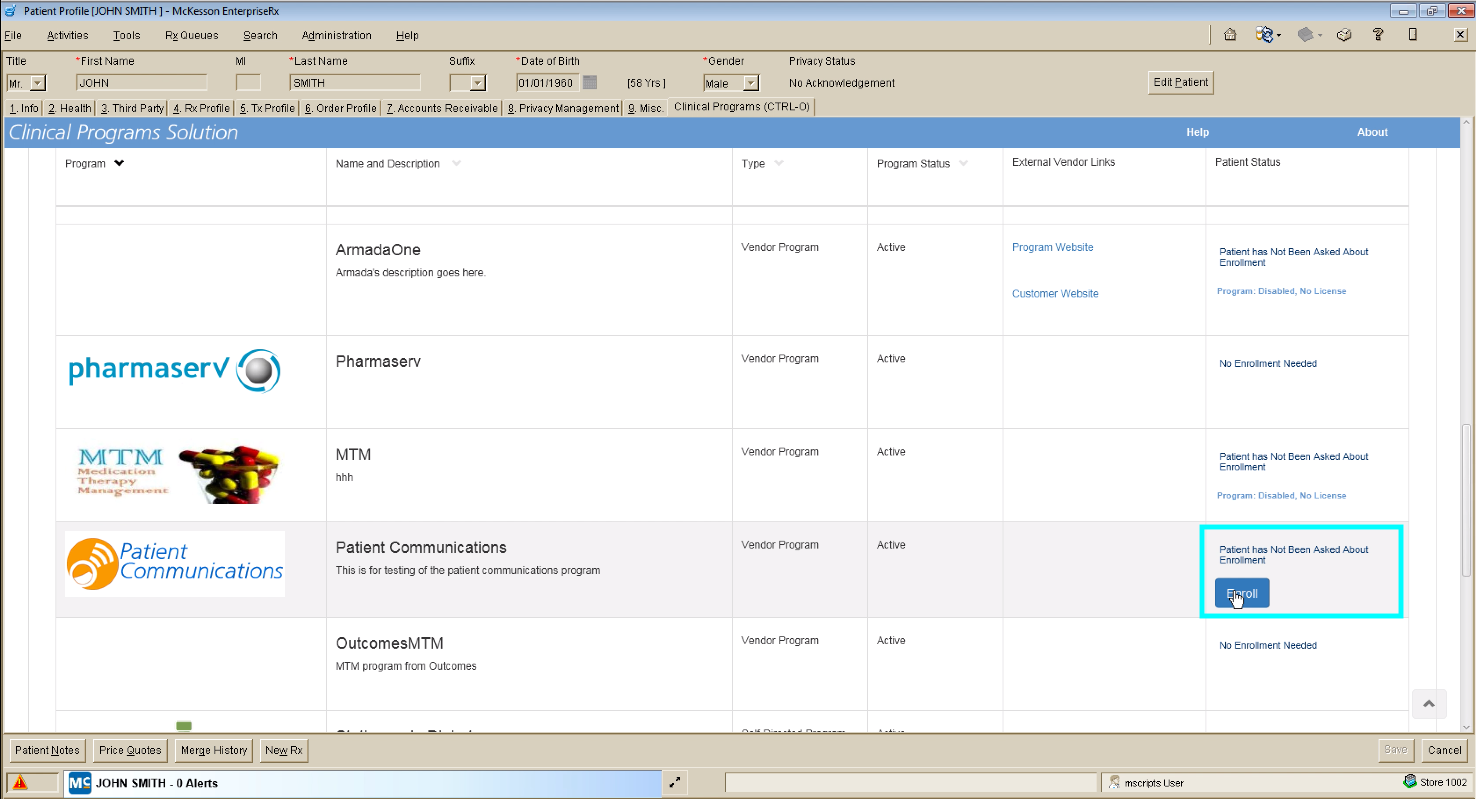Viewport: 1476px width, 799px height.
Task: Click the Patient Communications logo
Action: 175,564
